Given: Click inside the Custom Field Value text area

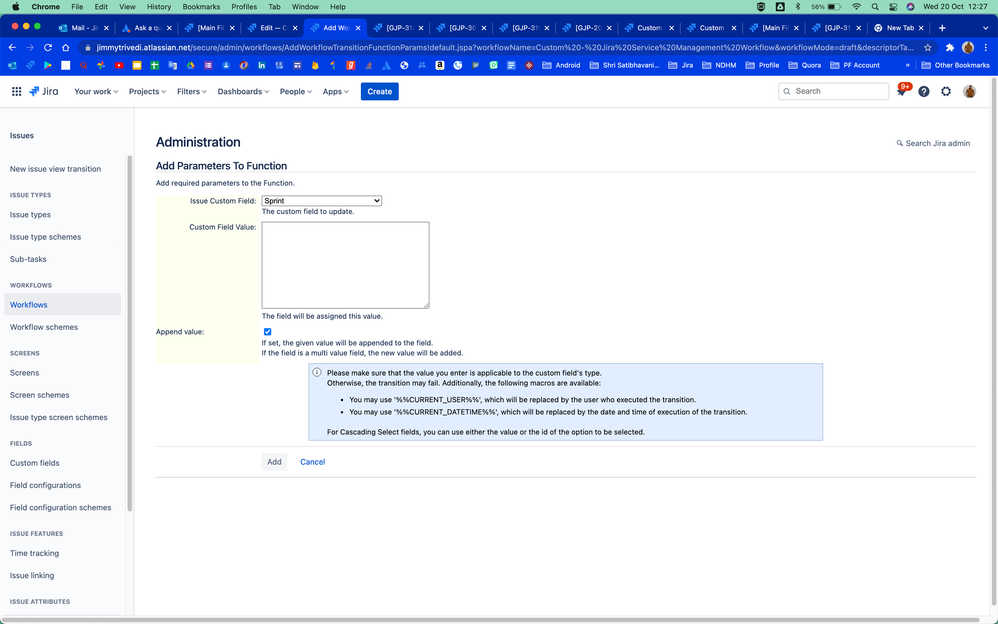Looking at the screenshot, I should tap(344, 263).
